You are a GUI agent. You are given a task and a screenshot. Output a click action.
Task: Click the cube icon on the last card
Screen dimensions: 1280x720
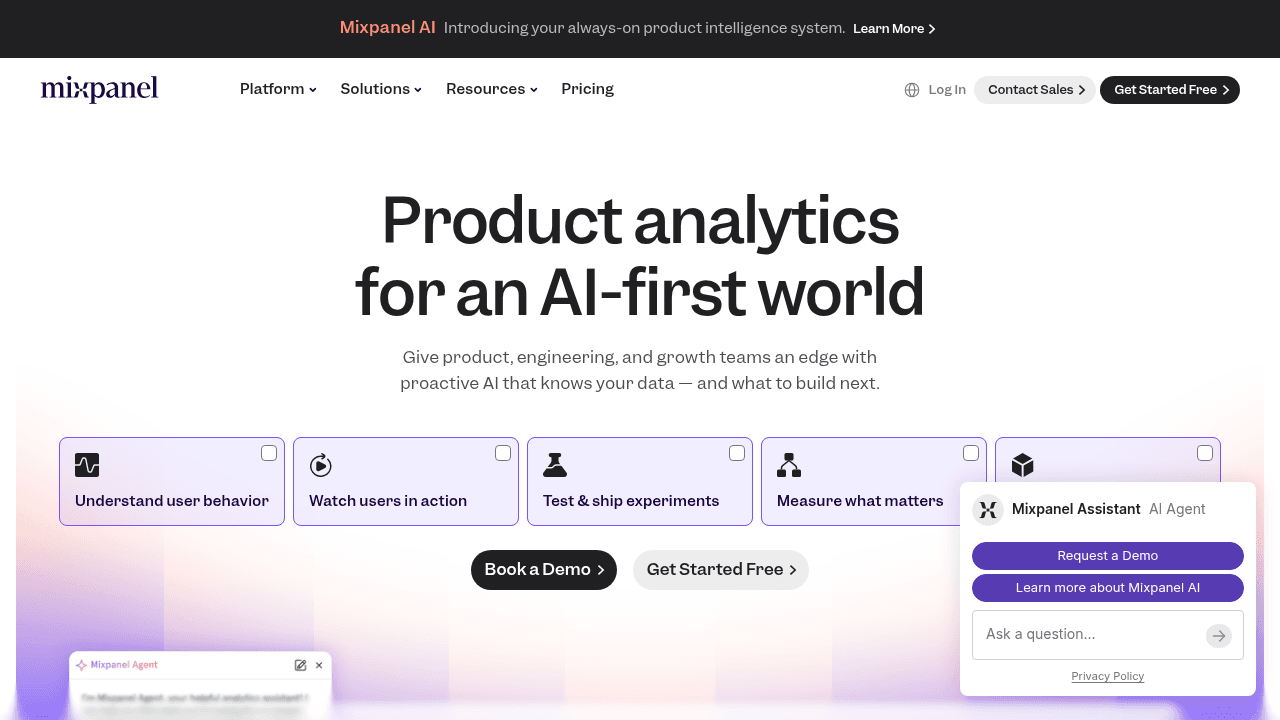point(1022,465)
